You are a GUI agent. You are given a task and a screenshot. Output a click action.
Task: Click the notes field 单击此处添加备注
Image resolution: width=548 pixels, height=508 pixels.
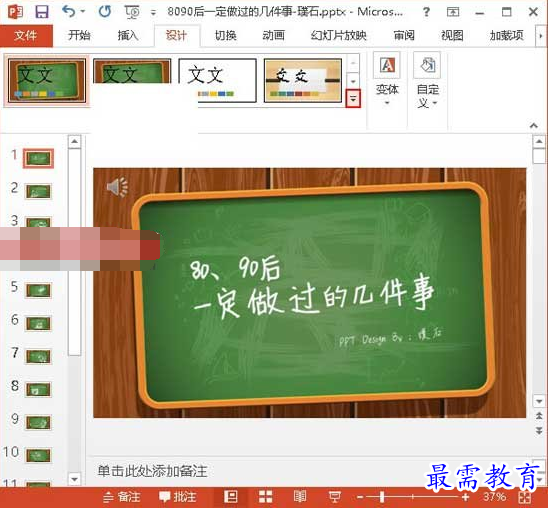pos(152,471)
